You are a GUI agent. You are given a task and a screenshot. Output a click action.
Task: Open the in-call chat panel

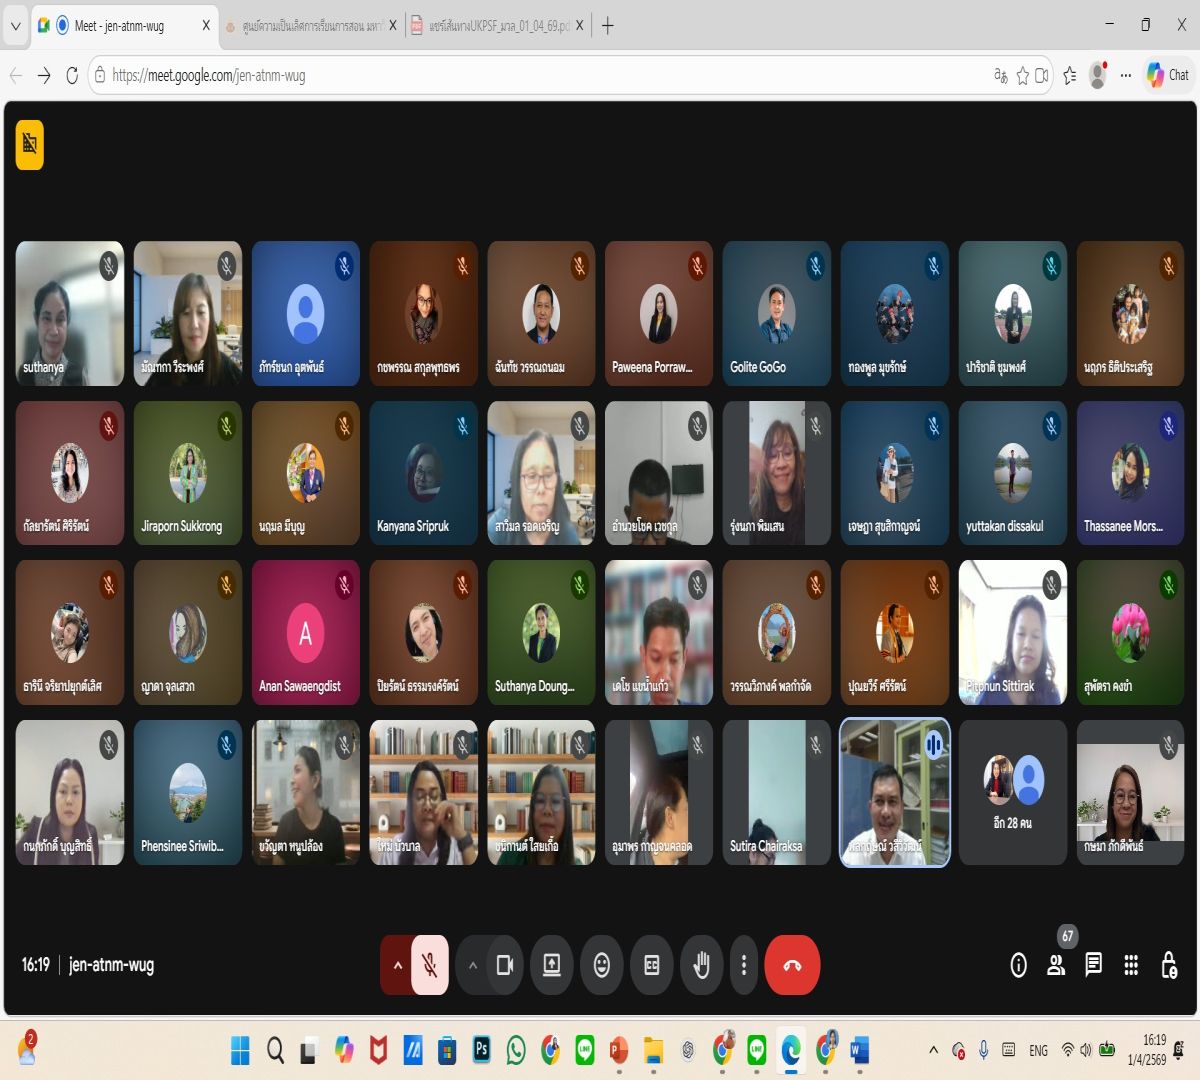(1093, 965)
